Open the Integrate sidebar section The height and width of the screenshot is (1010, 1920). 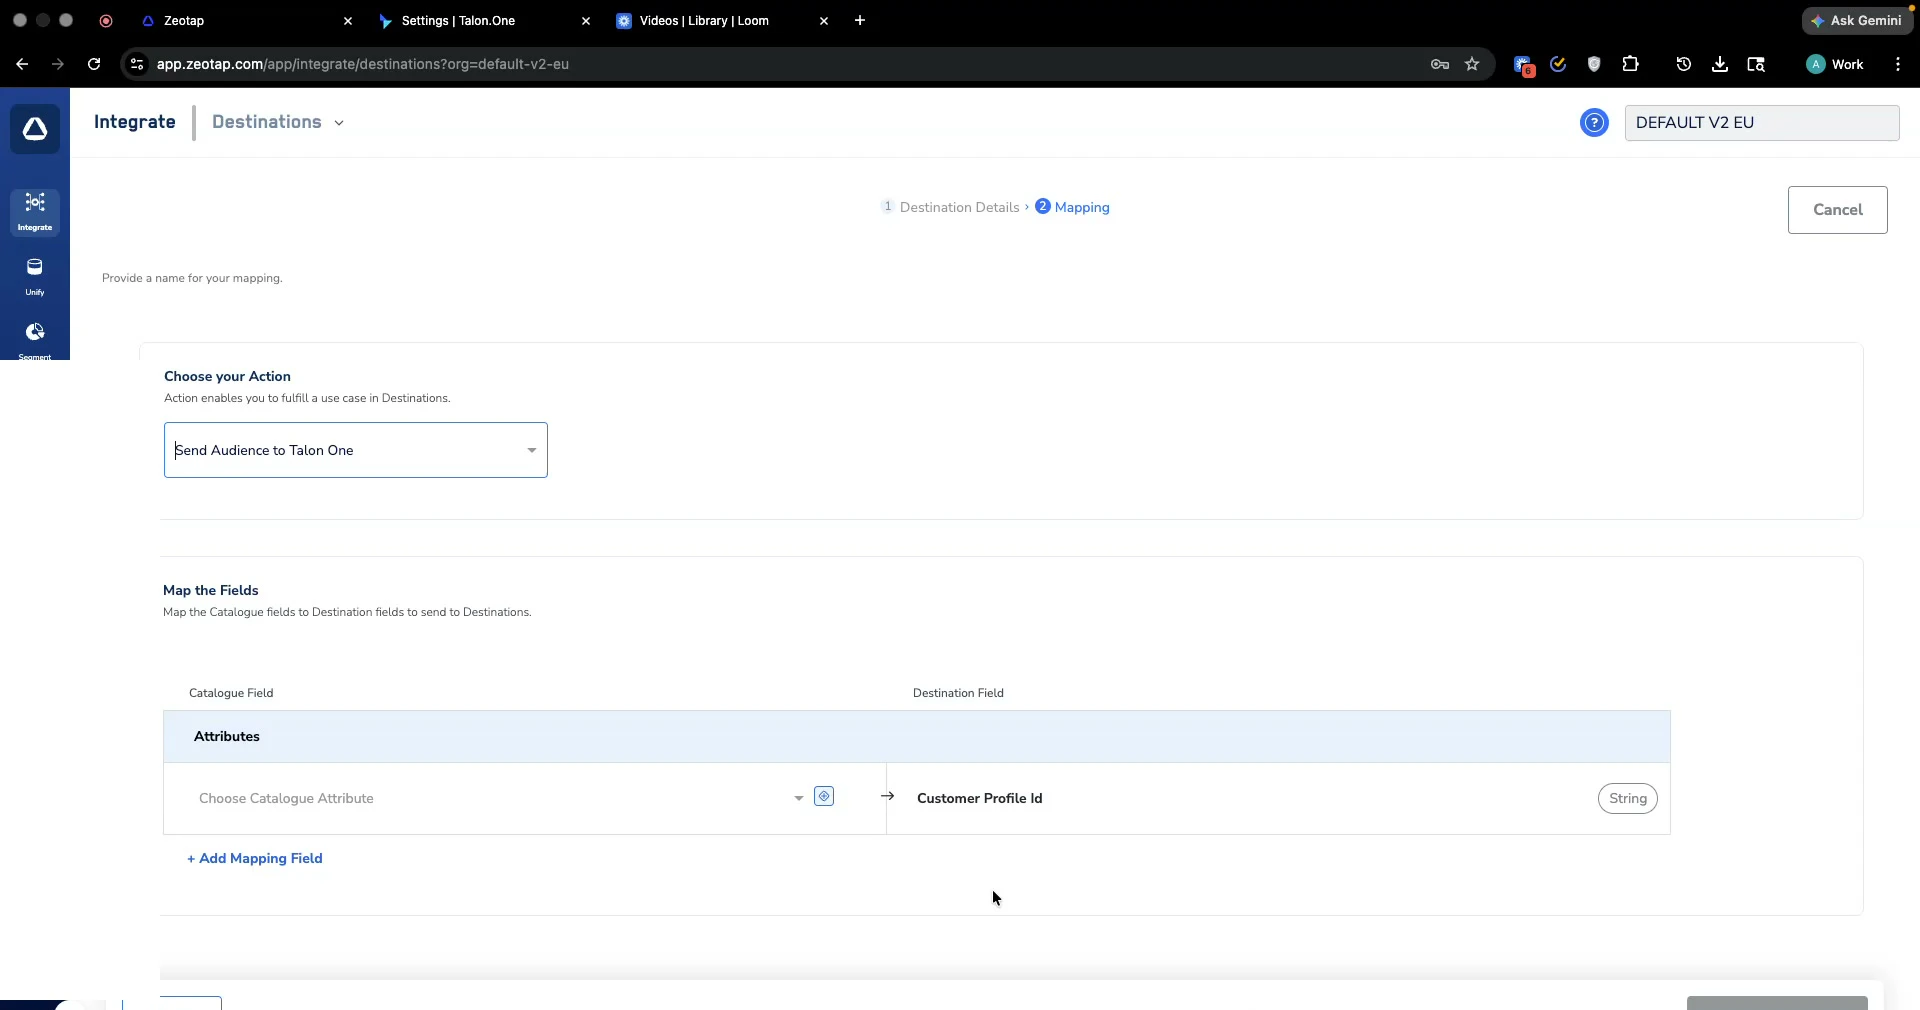[x=35, y=212]
